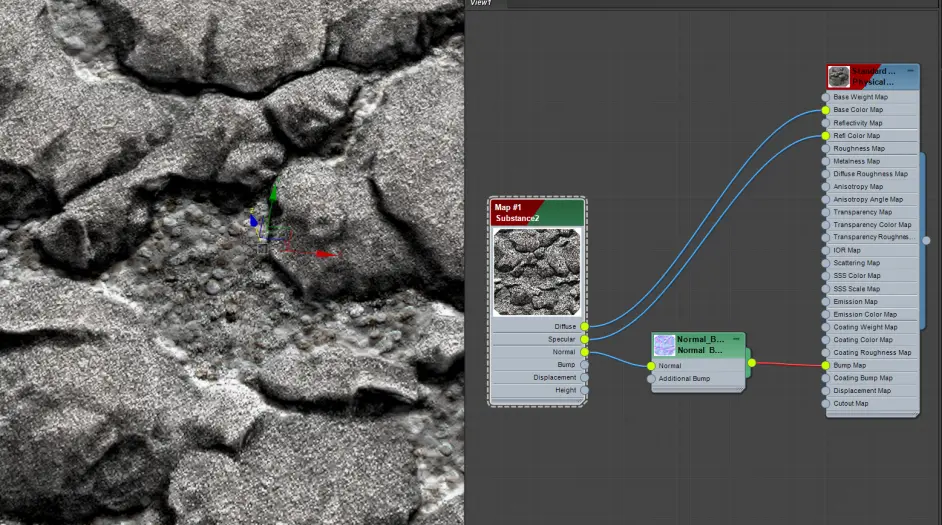Click the Substance2 rock texture preview thumbnail

pos(537,272)
